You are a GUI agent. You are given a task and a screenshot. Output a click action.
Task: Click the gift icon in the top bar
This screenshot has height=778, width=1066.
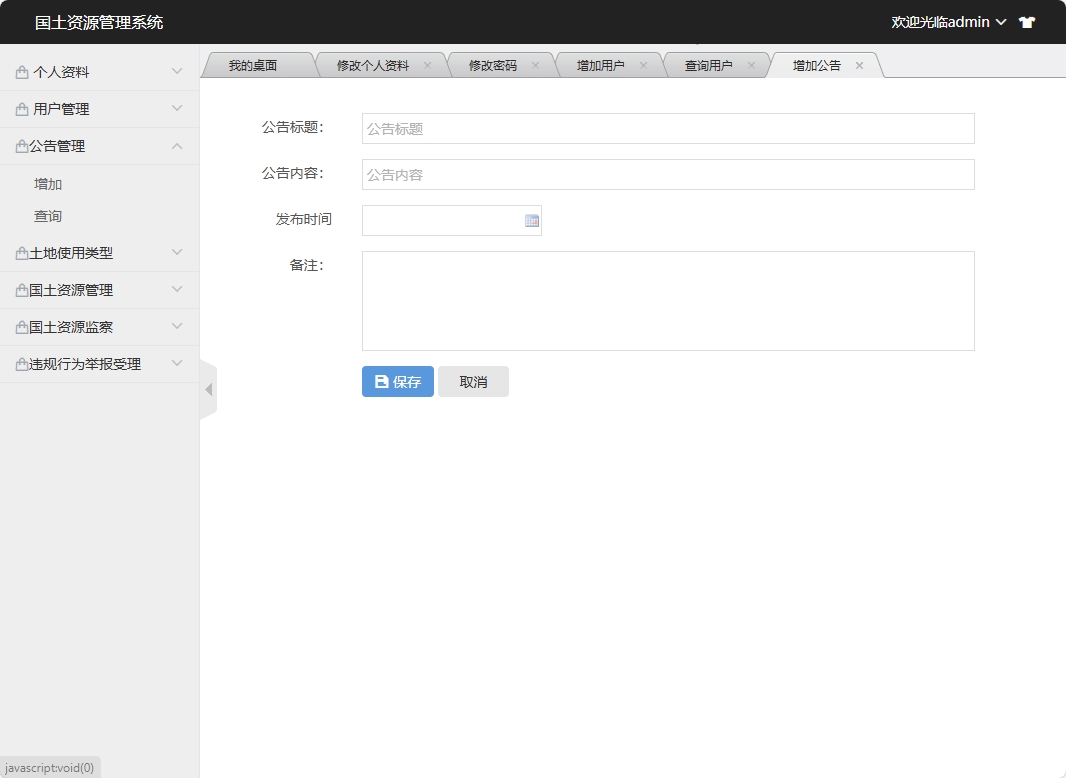click(1026, 21)
